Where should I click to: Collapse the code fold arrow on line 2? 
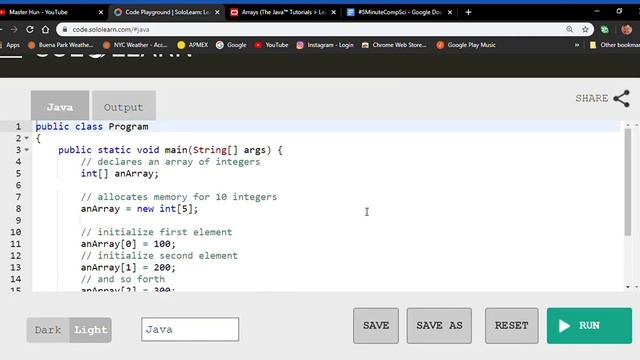pyautogui.click(x=27, y=138)
